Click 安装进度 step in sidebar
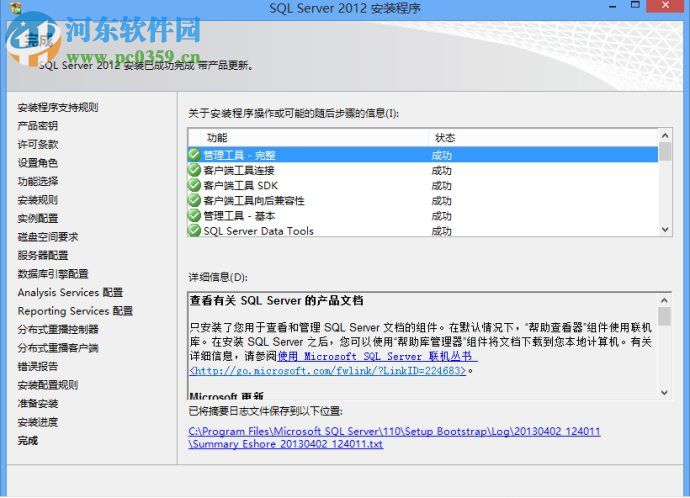 (x=37, y=422)
